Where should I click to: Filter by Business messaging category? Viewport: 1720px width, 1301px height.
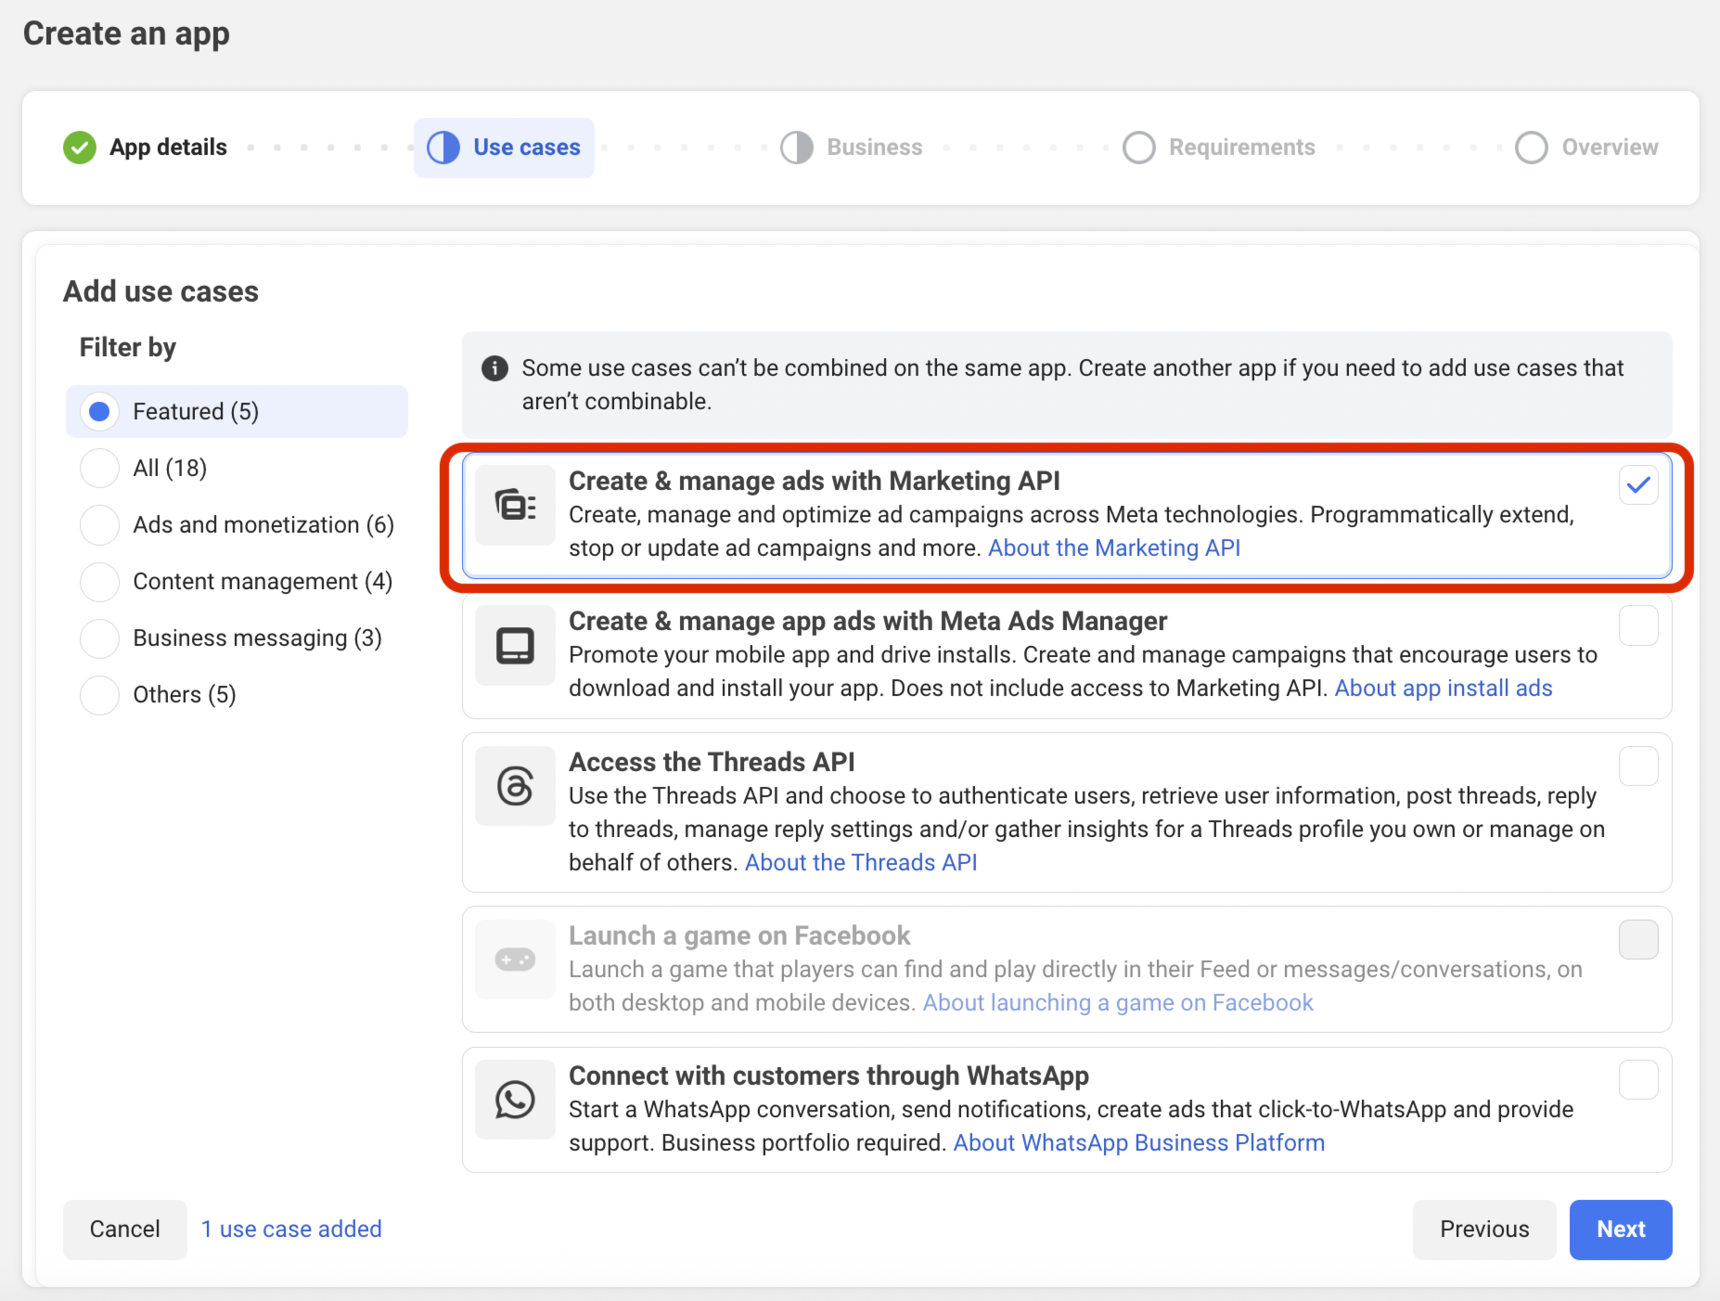point(100,638)
